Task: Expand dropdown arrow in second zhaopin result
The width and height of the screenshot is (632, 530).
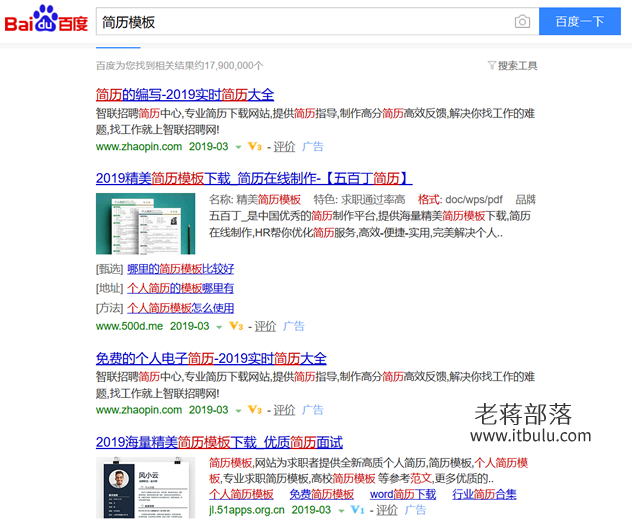Action: [238, 411]
